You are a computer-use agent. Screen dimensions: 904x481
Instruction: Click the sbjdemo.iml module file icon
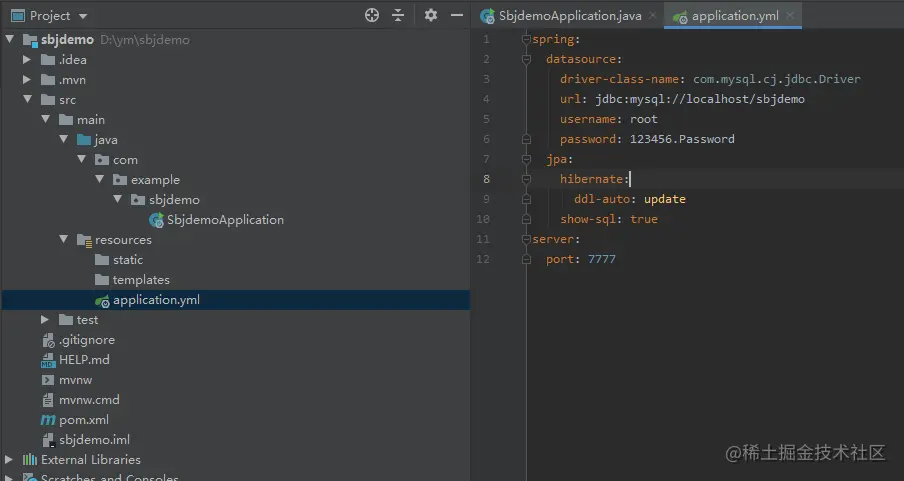48,440
